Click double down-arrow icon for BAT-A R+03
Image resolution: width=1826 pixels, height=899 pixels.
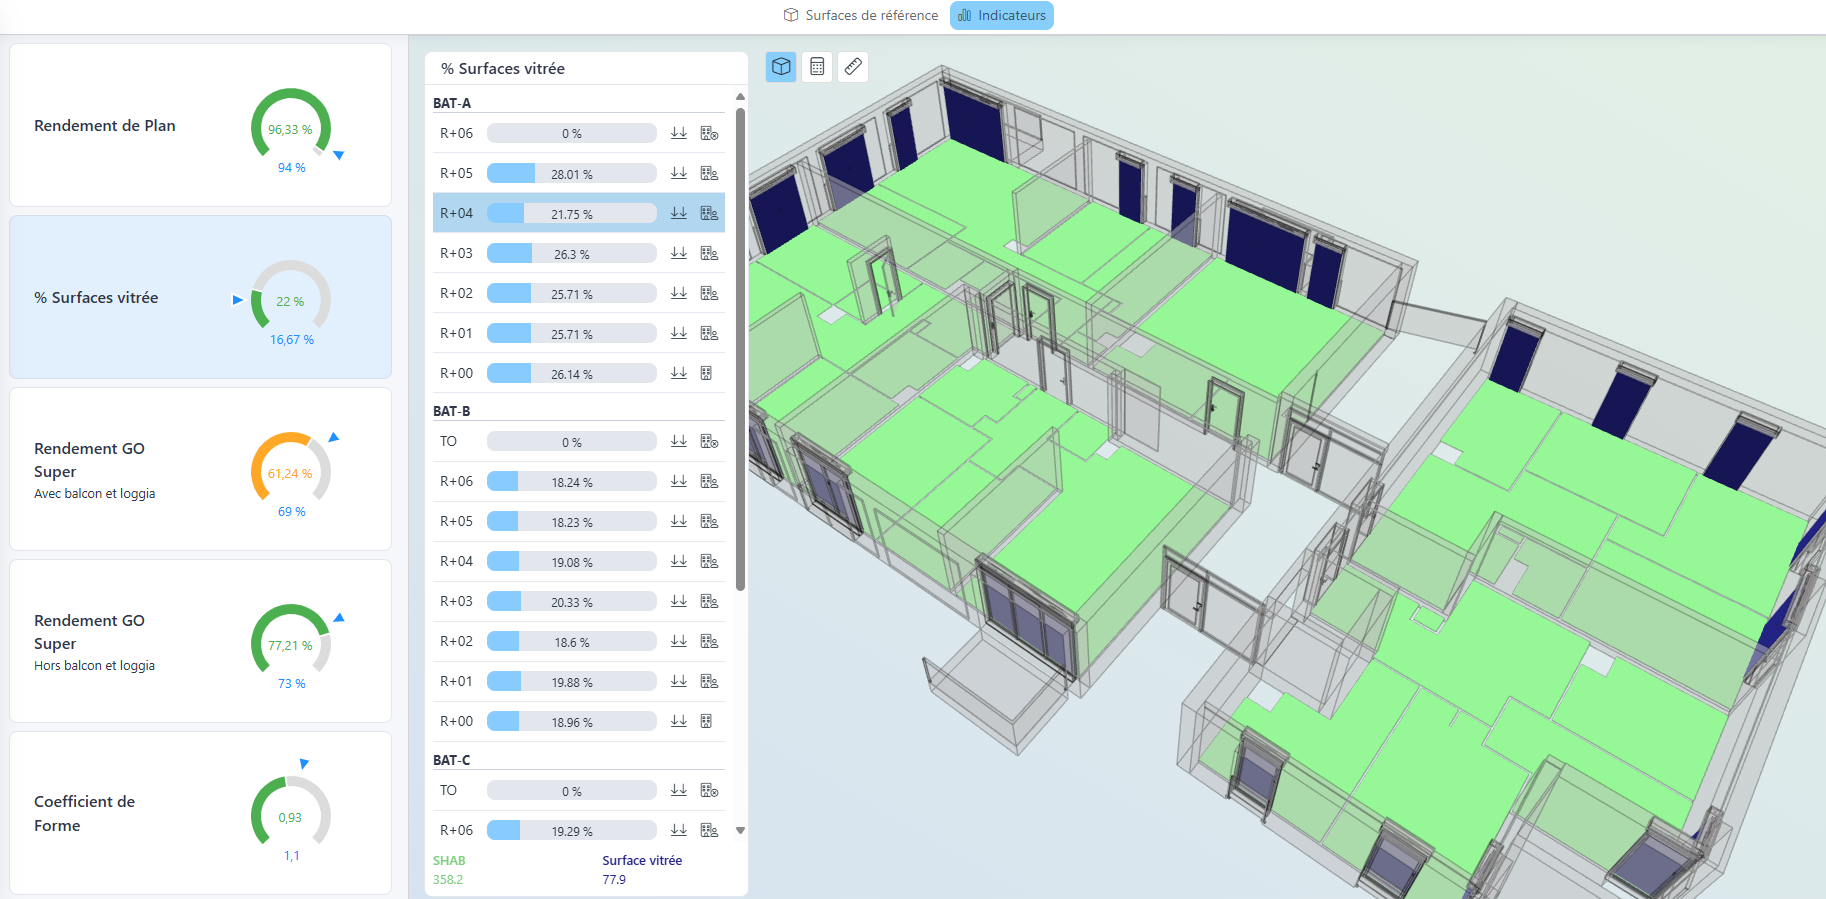tap(679, 253)
